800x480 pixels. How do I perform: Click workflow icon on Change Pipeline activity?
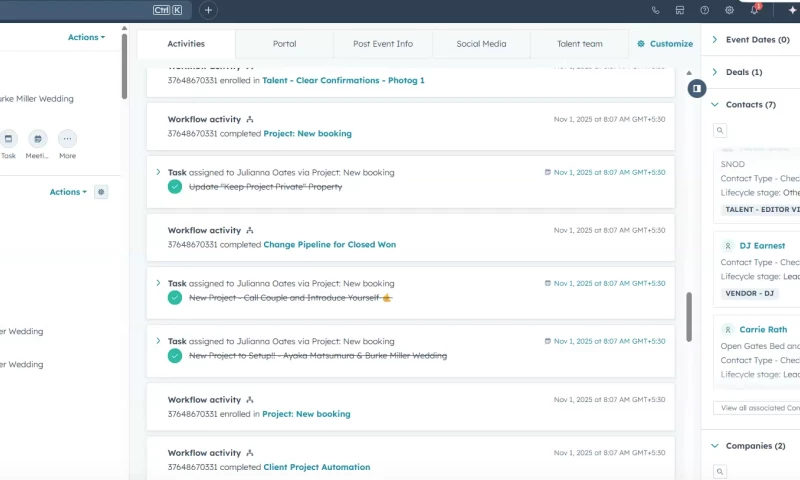249,231
